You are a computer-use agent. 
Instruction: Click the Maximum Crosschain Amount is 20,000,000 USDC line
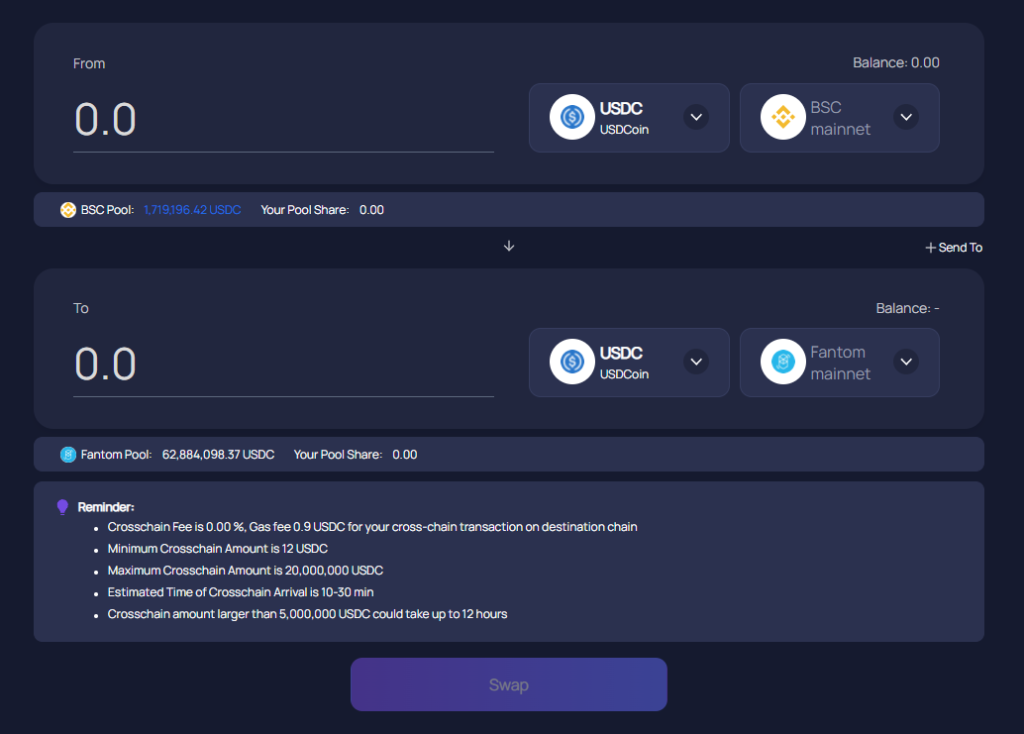[245, 570]
